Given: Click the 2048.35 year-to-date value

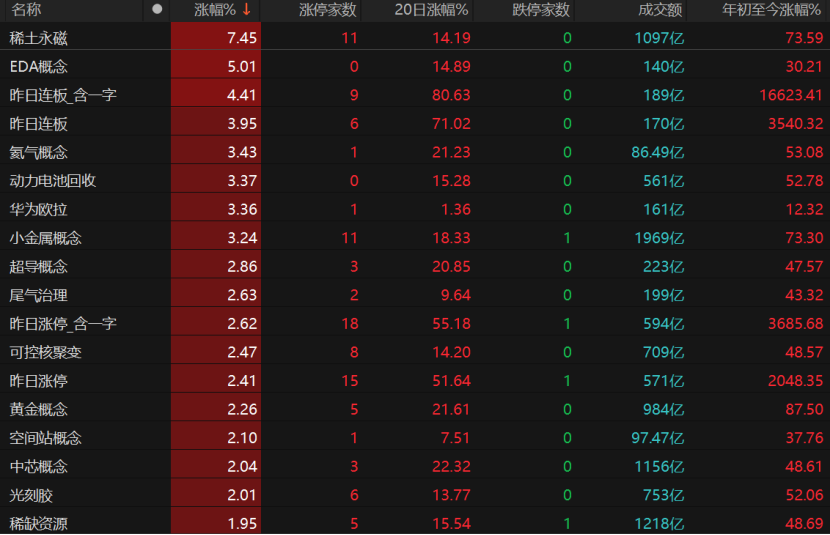Looking at the screenshot, I should (x=796, y=381).
